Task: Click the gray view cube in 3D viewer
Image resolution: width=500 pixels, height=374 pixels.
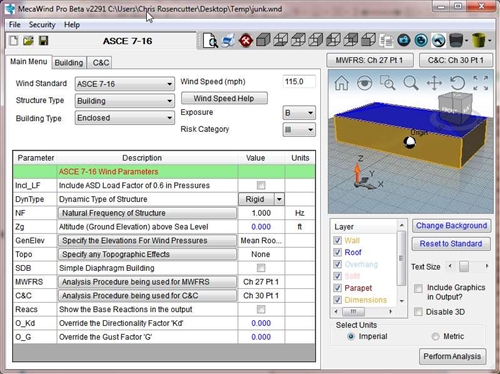Action: [x=455, y=108]
